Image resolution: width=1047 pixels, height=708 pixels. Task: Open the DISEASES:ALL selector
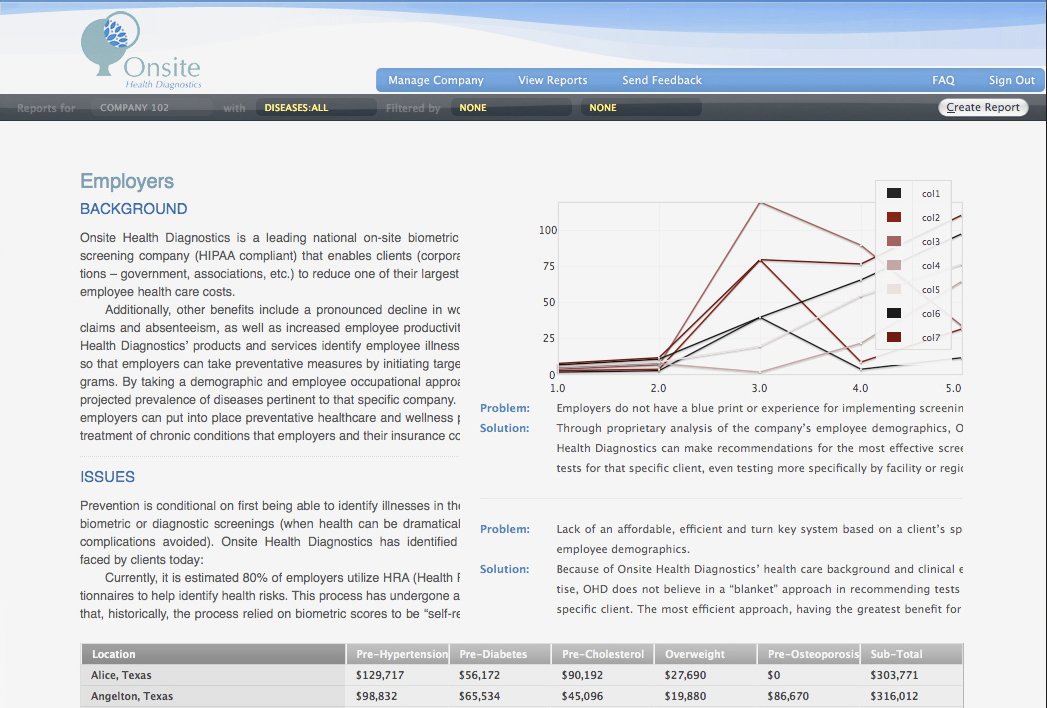(x=315, y=108)
